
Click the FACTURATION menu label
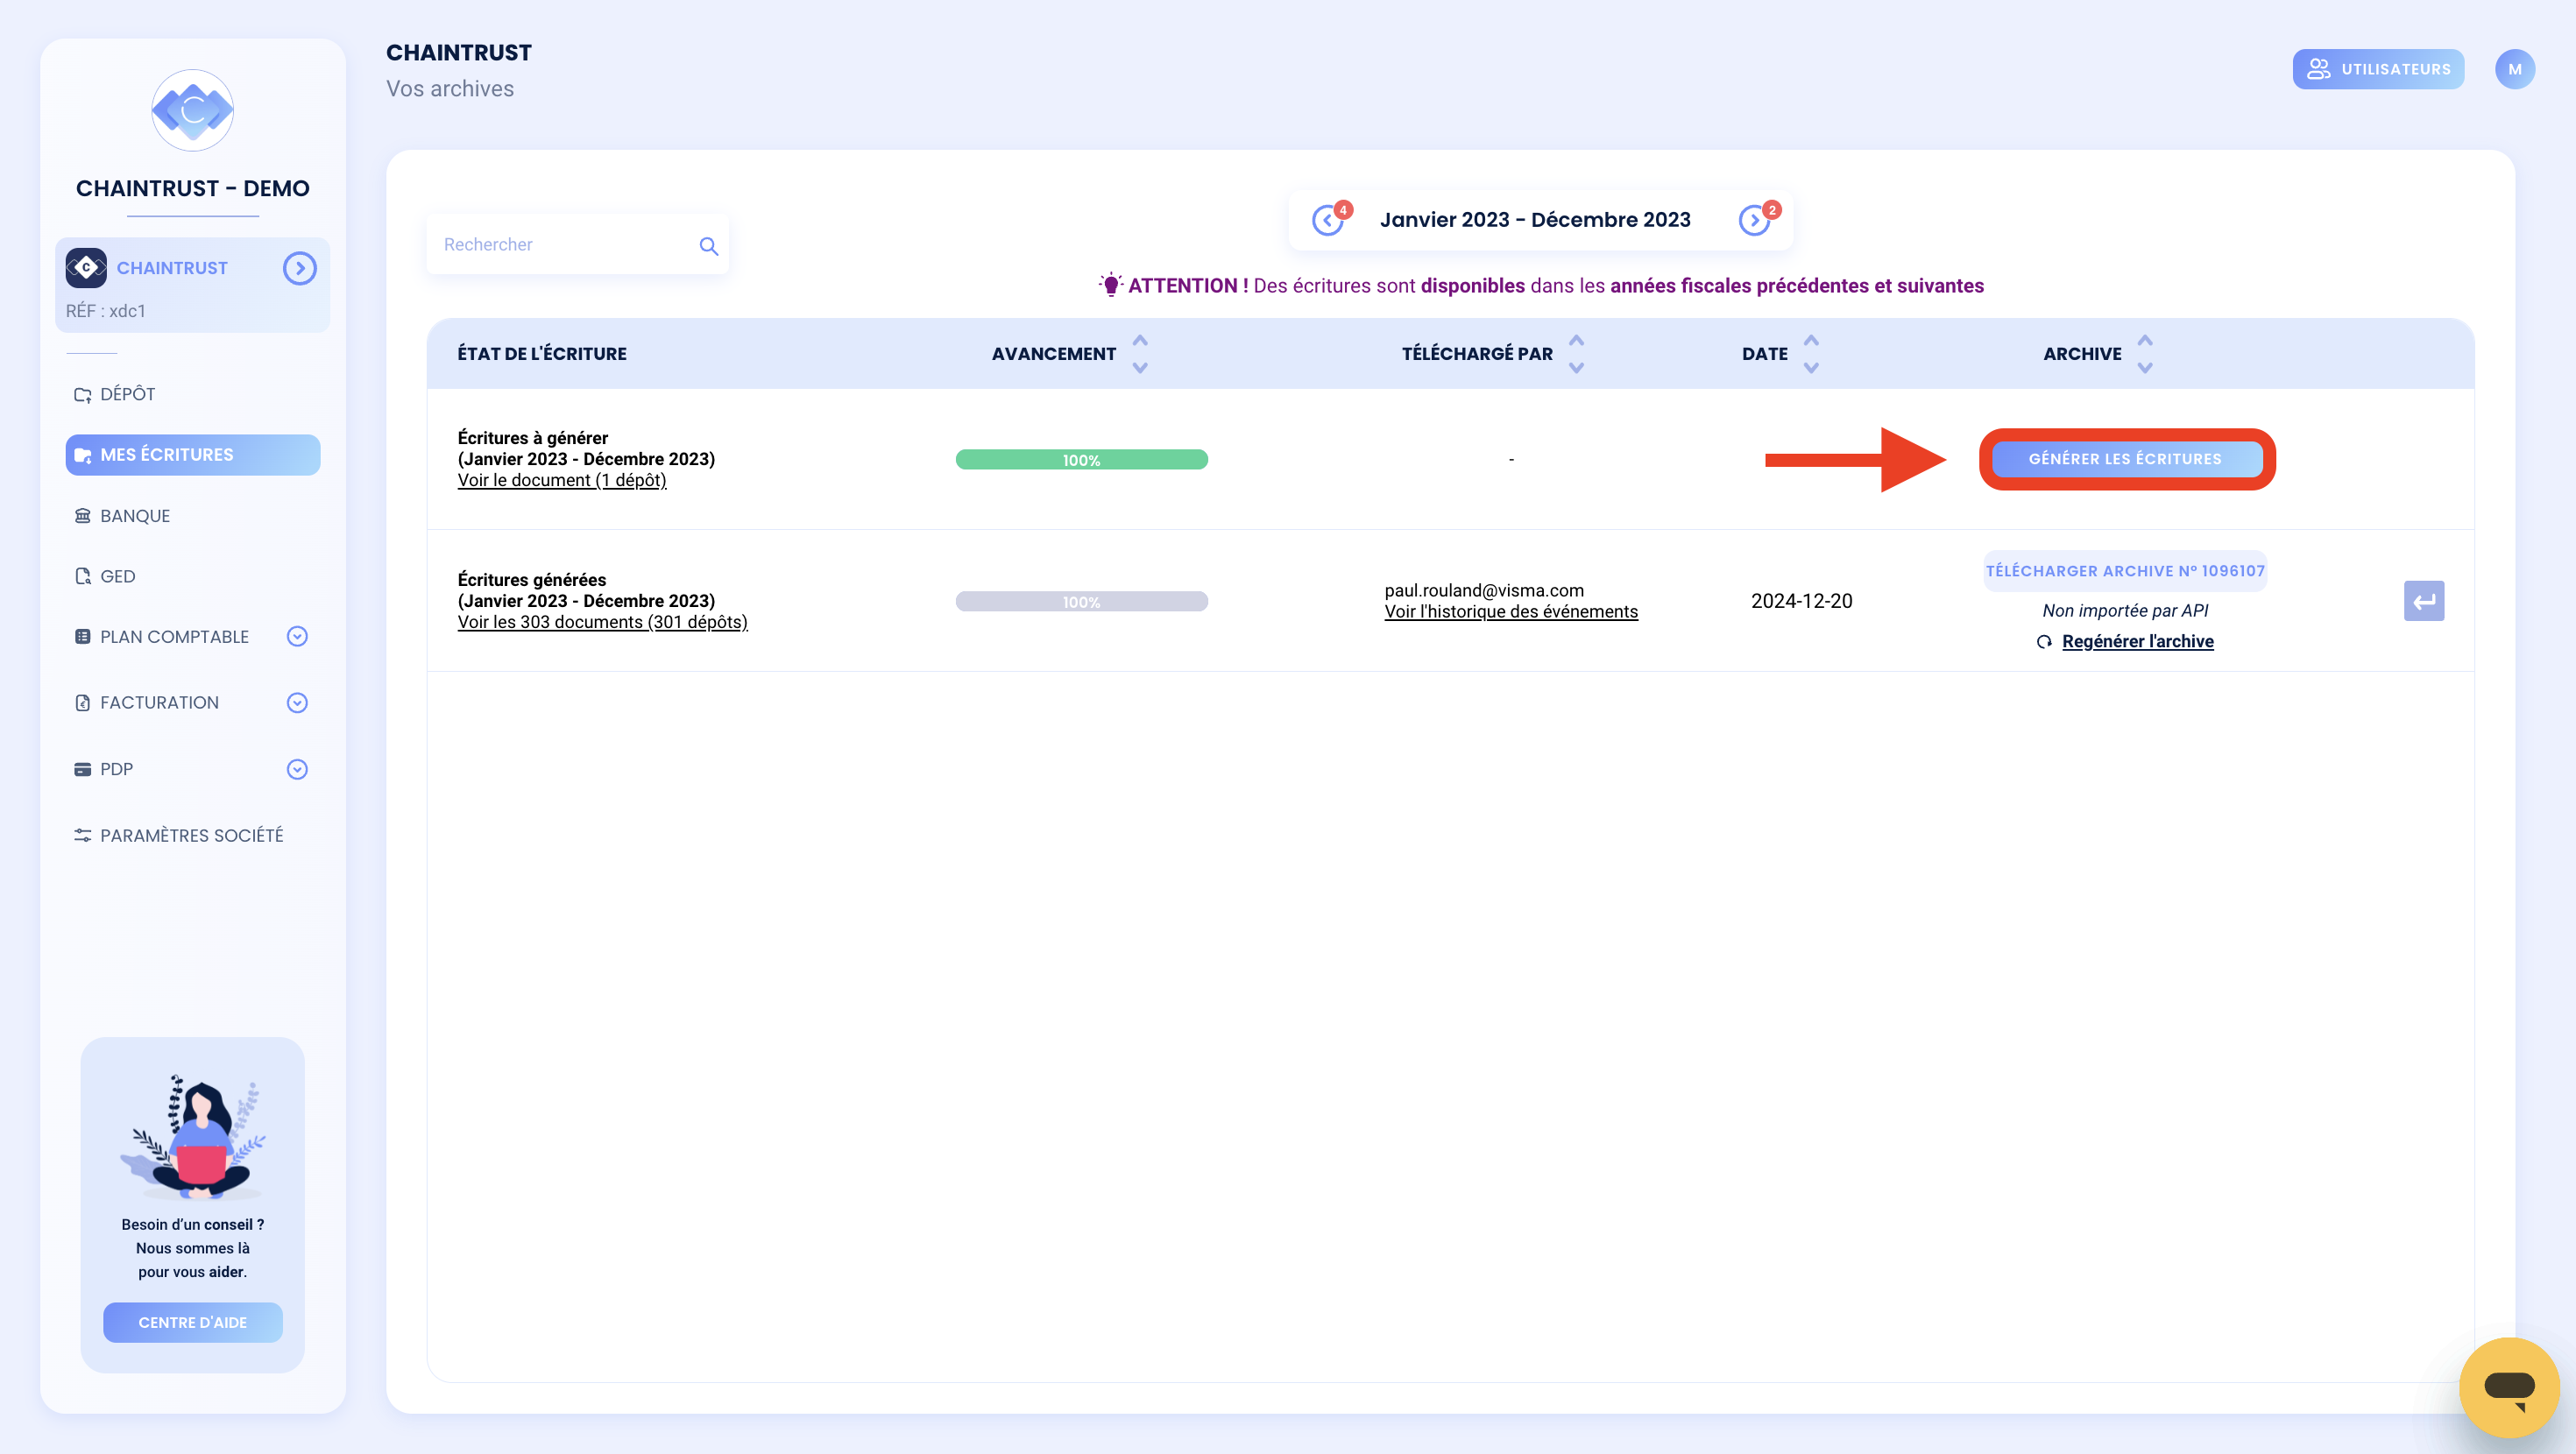pyautogui.click(x=159, y=703)
